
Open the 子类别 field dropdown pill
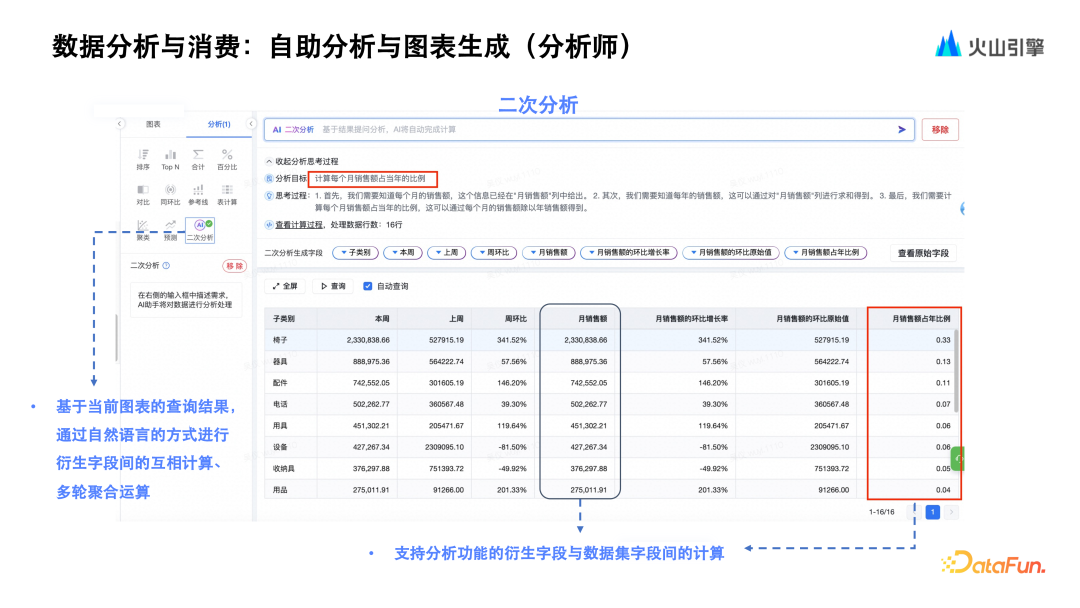pos(353,253)
